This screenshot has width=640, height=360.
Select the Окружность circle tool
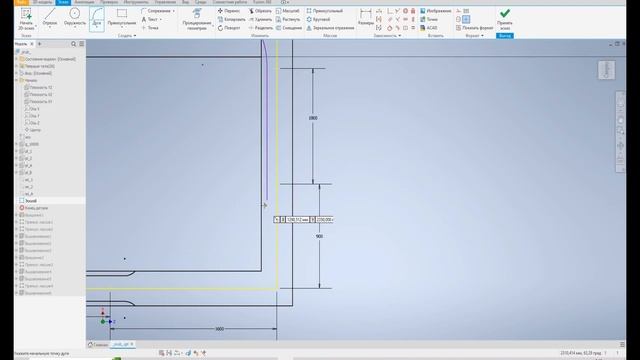(75, 17)
